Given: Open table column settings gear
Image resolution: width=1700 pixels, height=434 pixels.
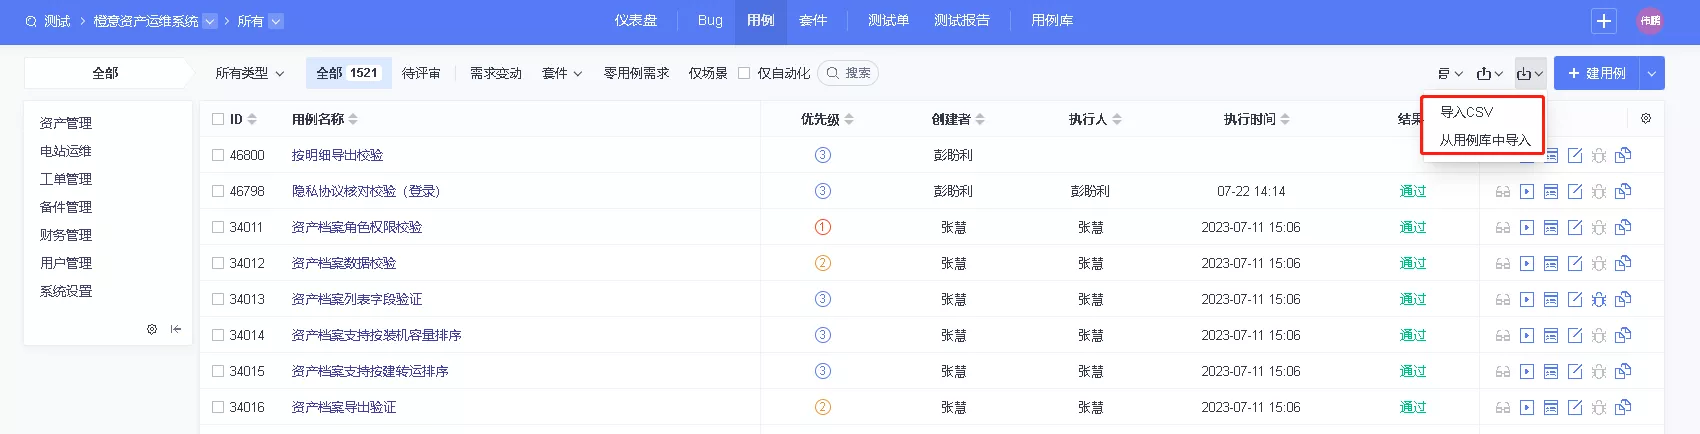Looking at the screenshot, I should pos(1646,118).
